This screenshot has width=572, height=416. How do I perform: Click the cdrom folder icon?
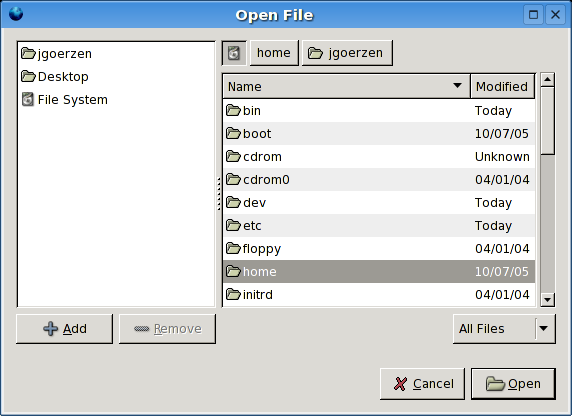click(233, 156)
